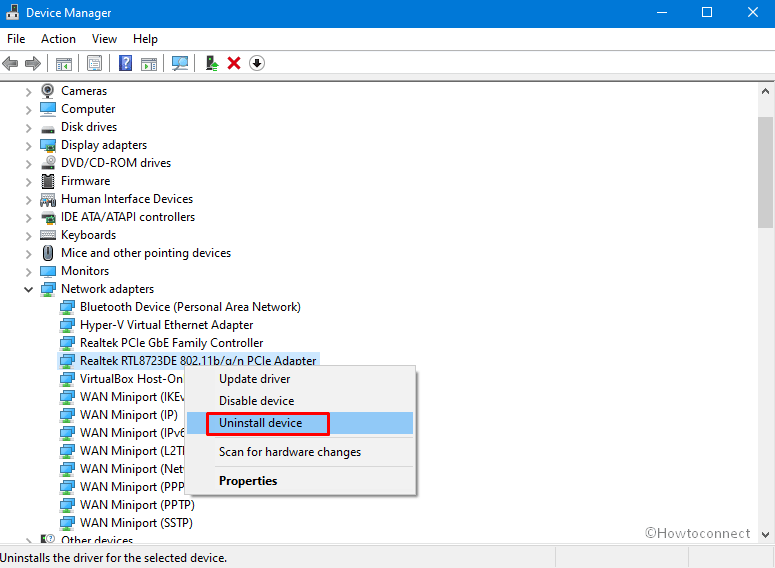The width and height of the screenshot is (775, 568).
Task: Expand the Human Interface Devices node
Action: 29,200
